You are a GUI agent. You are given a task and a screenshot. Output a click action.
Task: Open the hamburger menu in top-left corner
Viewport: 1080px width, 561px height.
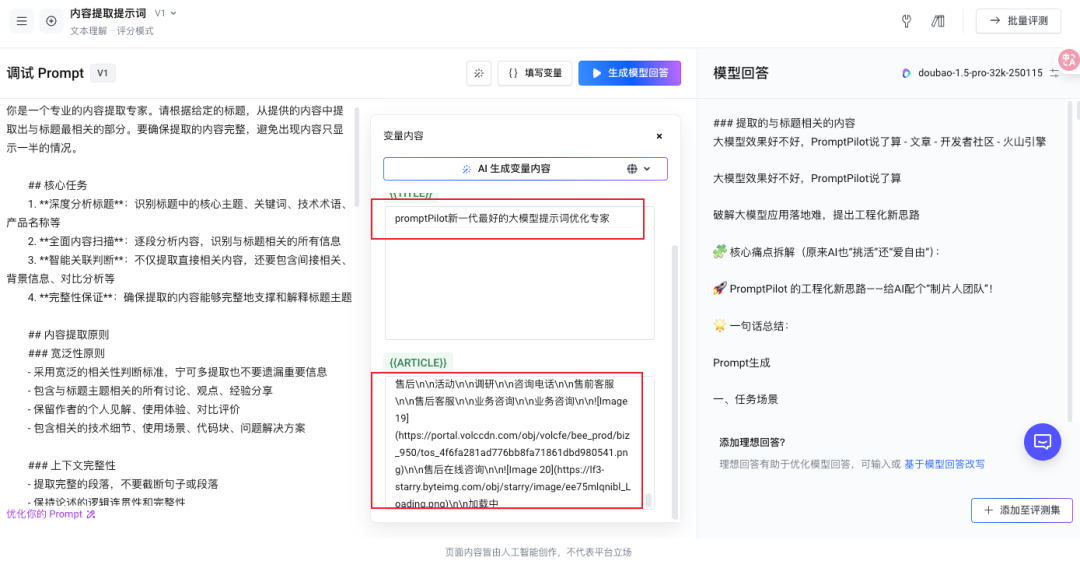coord(22,21)
